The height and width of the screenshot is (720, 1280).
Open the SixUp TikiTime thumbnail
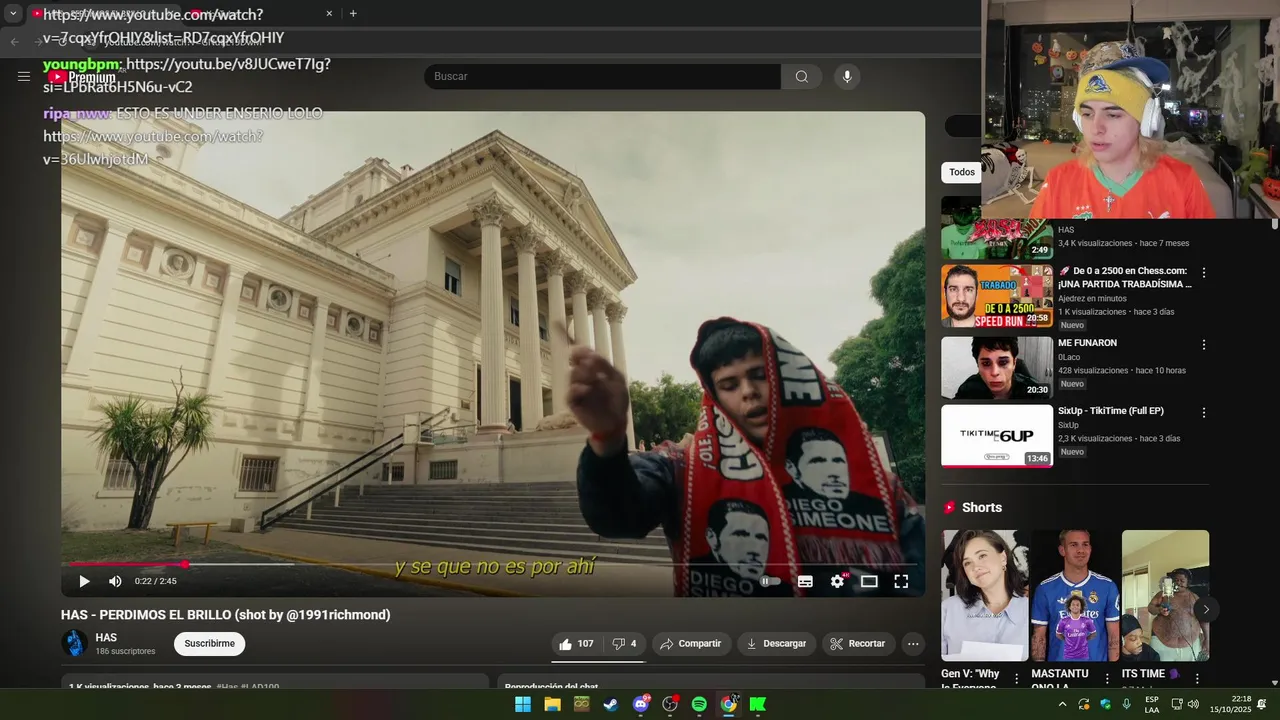point(997,435)
